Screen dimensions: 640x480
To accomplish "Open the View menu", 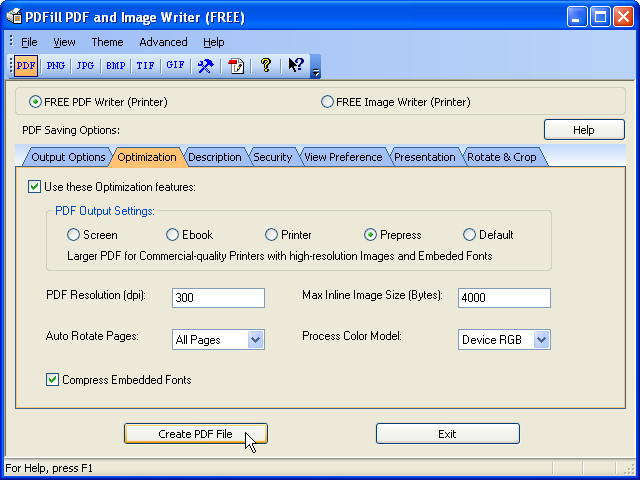I will click(64, 42).
